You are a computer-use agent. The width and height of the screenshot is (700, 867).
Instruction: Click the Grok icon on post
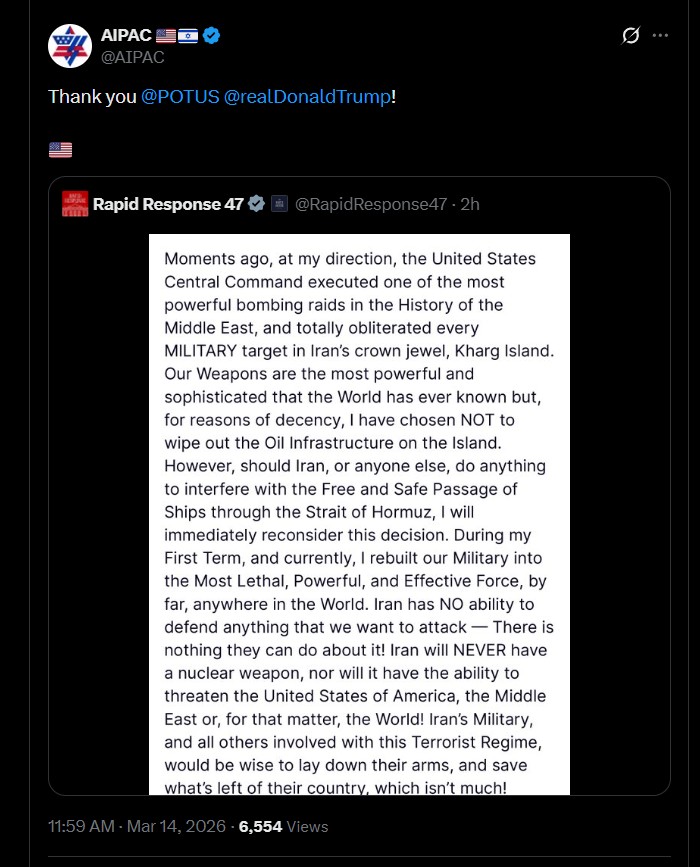630,35
